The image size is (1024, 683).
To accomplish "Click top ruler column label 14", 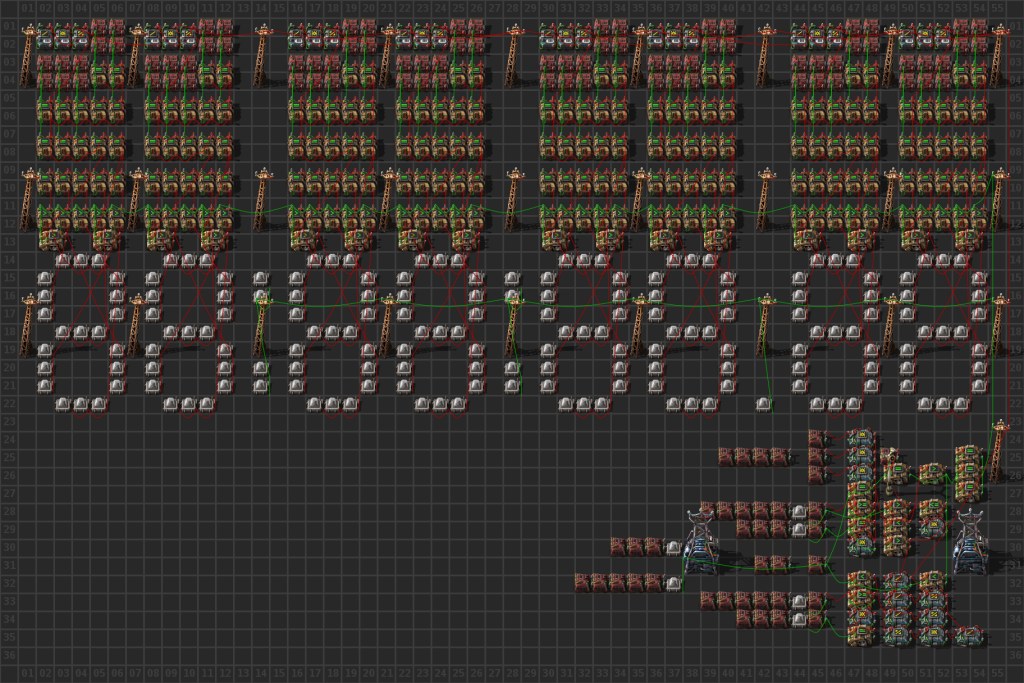I will point(261,8).
